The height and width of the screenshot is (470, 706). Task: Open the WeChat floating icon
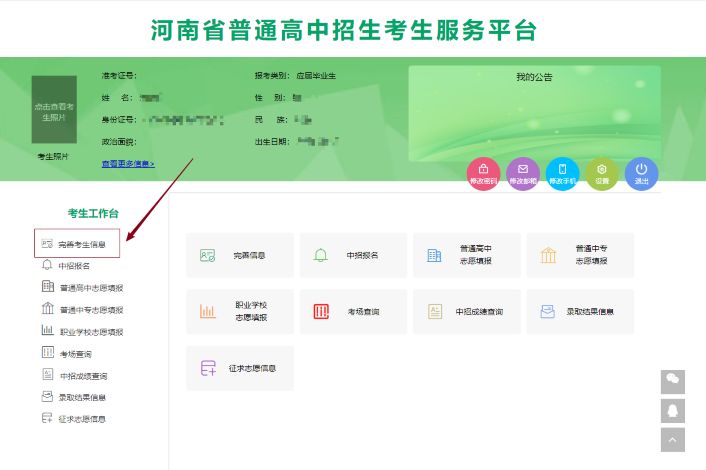pos(673,382)
